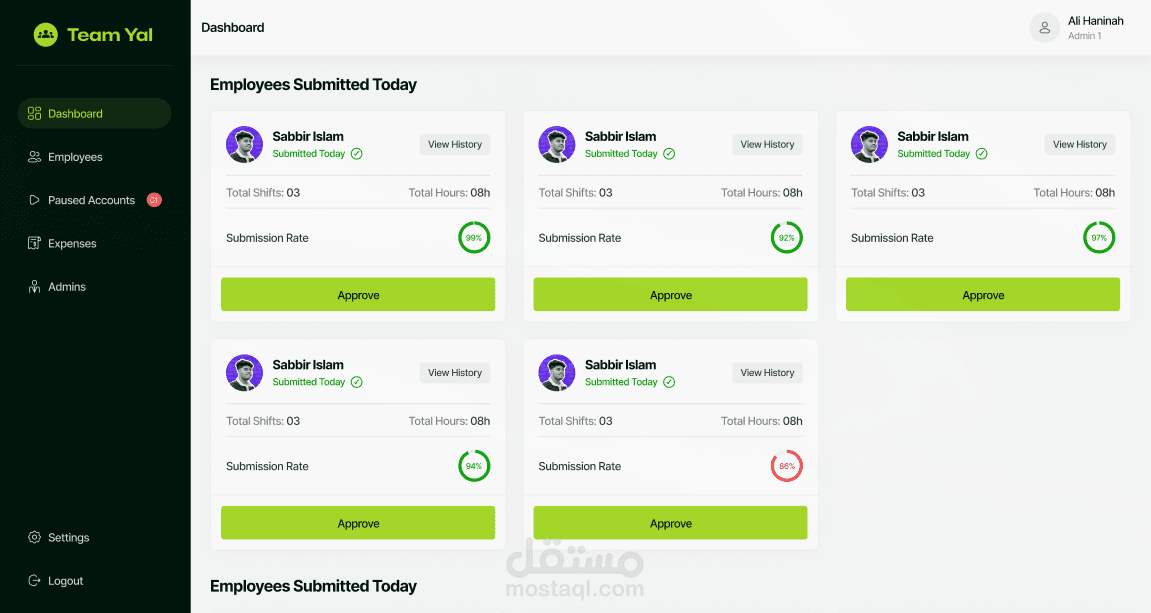The image size is (1151, 613).
Task: Click the Submitted Today checkmark in the 92% card
Action: tap(669, 153)
